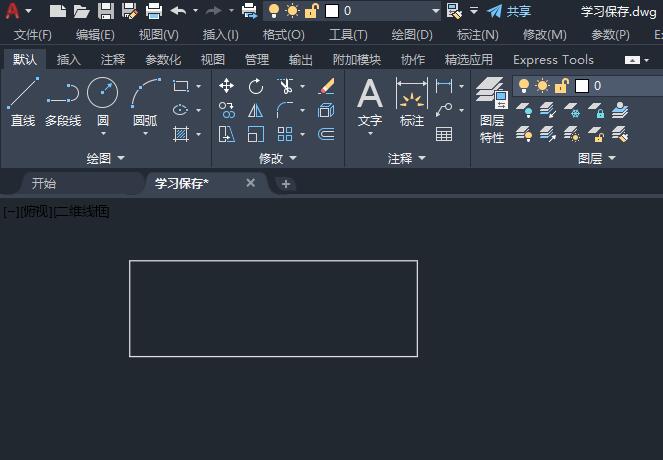The image size is (663, 460).
Task: Click the Save As icon
Action: click(x=130, y=11)
